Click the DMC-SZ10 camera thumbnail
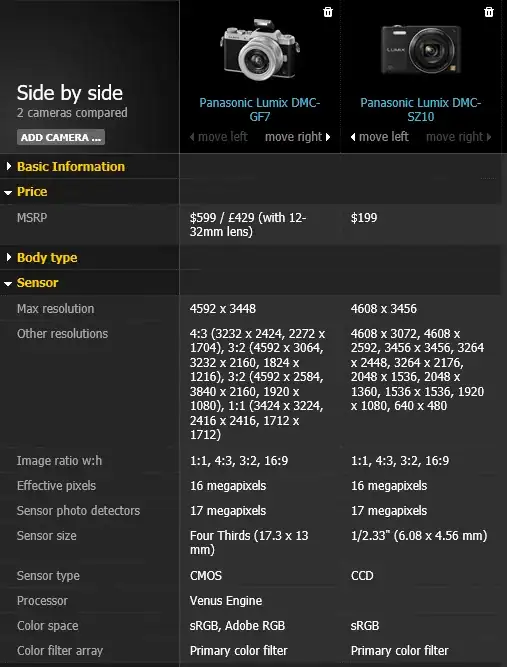Screen dimensions: 507x667 pos(421,49)
